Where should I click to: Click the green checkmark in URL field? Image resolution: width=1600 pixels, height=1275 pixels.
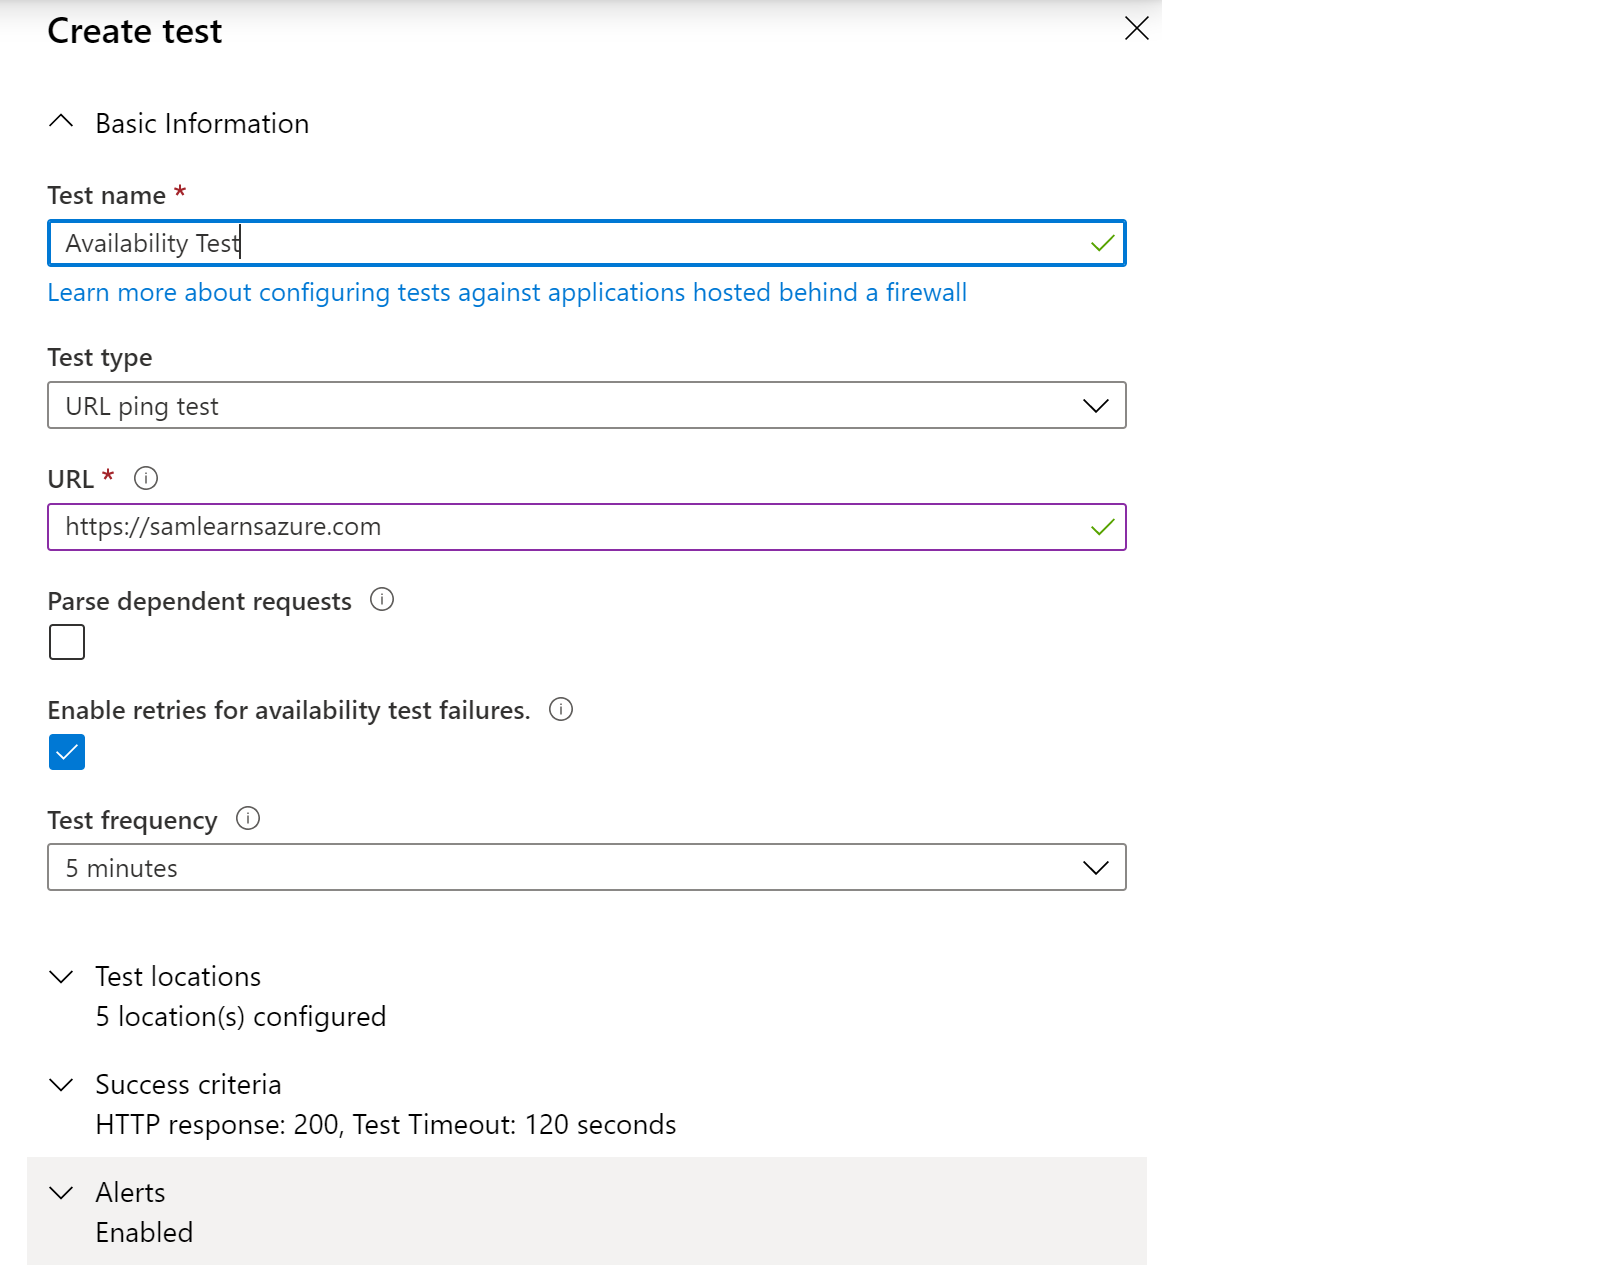[x=1102, y=527]
